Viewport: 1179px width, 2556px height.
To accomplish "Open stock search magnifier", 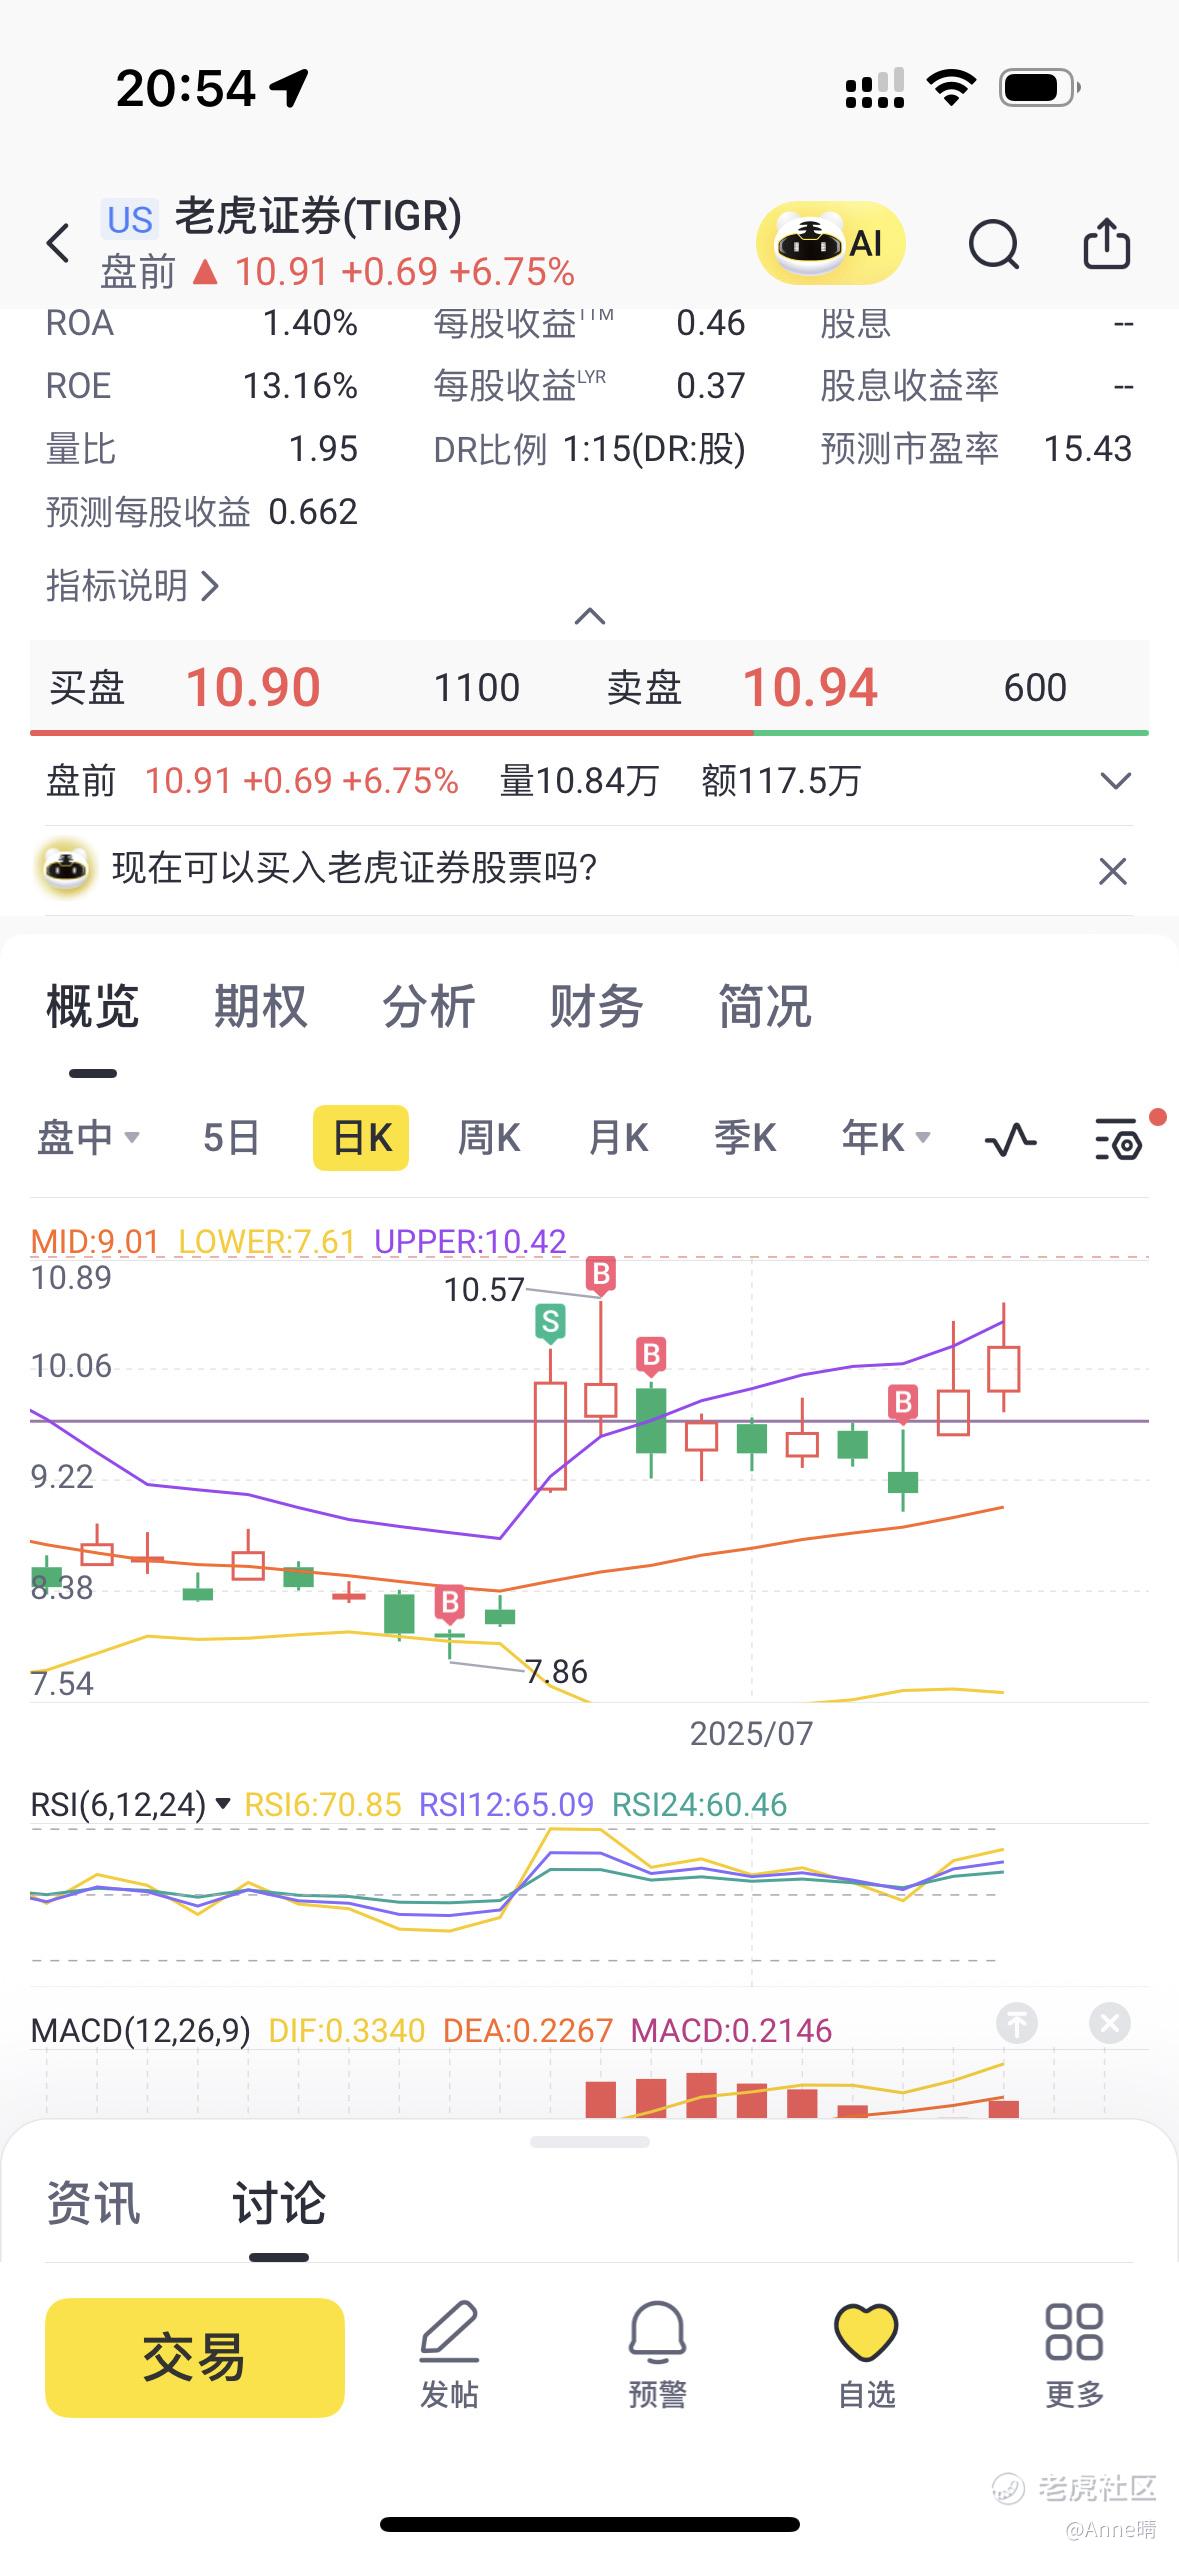I will tap(994, 244).
